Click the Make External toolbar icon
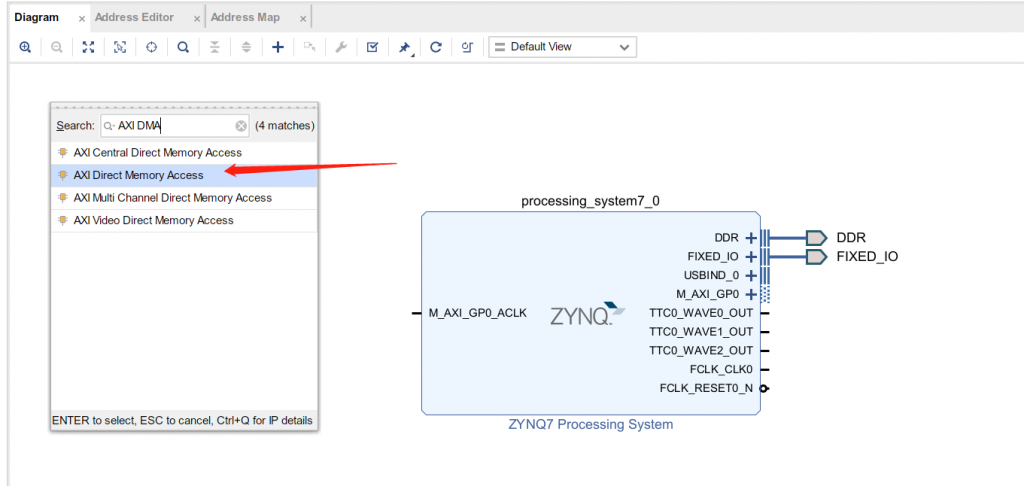Viewport: 1024px width, 486px height. (x=310, y=47)
